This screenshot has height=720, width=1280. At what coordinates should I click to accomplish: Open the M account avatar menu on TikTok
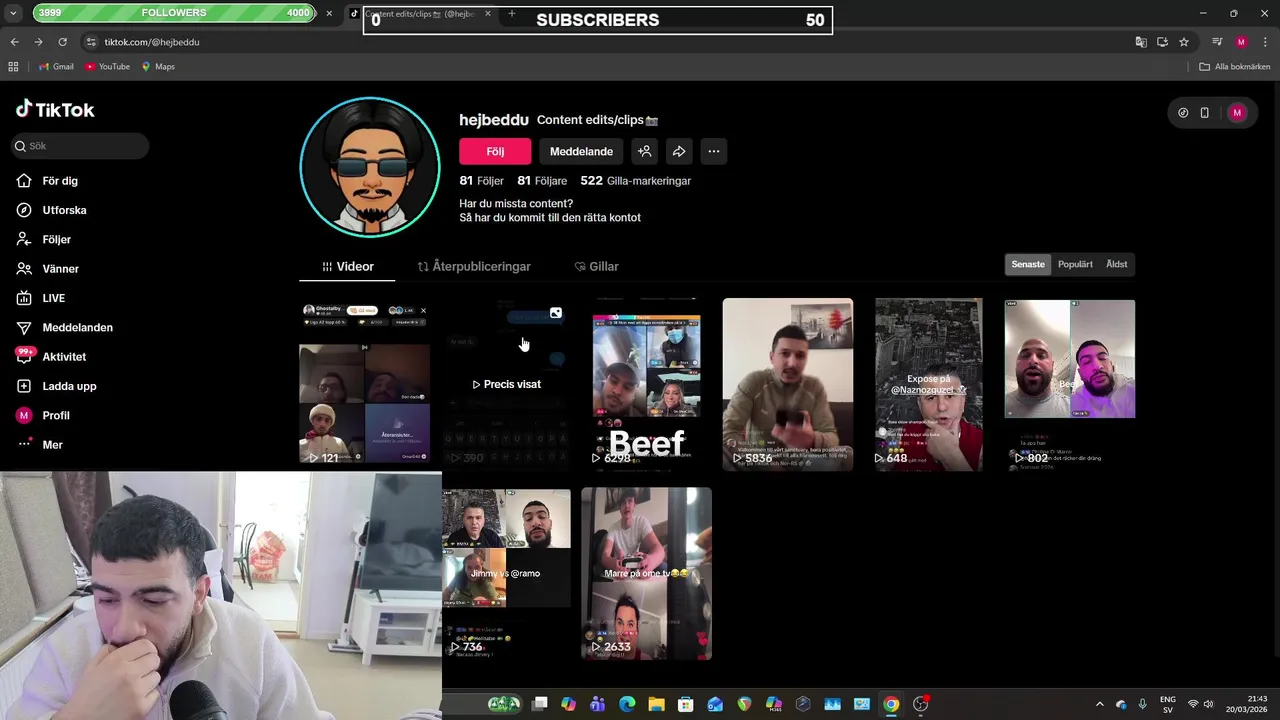1237,113
